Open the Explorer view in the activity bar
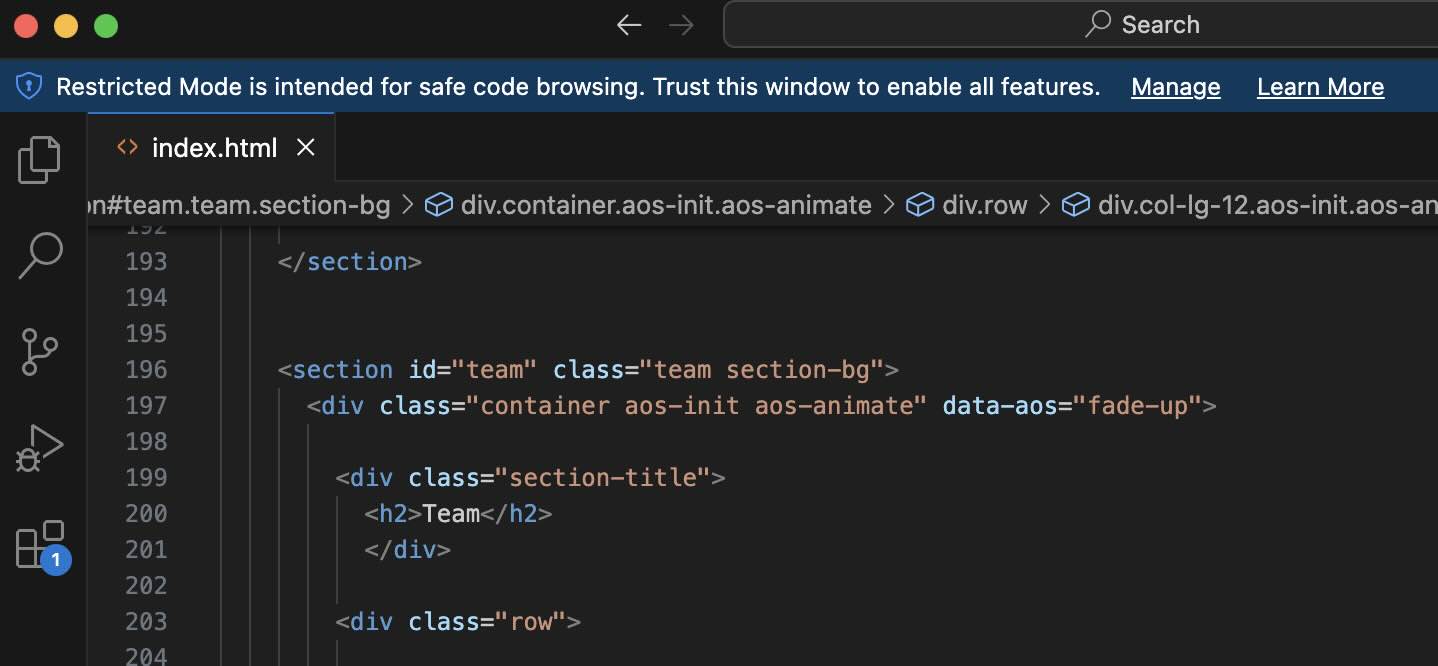Viewport: 1438px width, 666px height. click(x=38, y=160)
